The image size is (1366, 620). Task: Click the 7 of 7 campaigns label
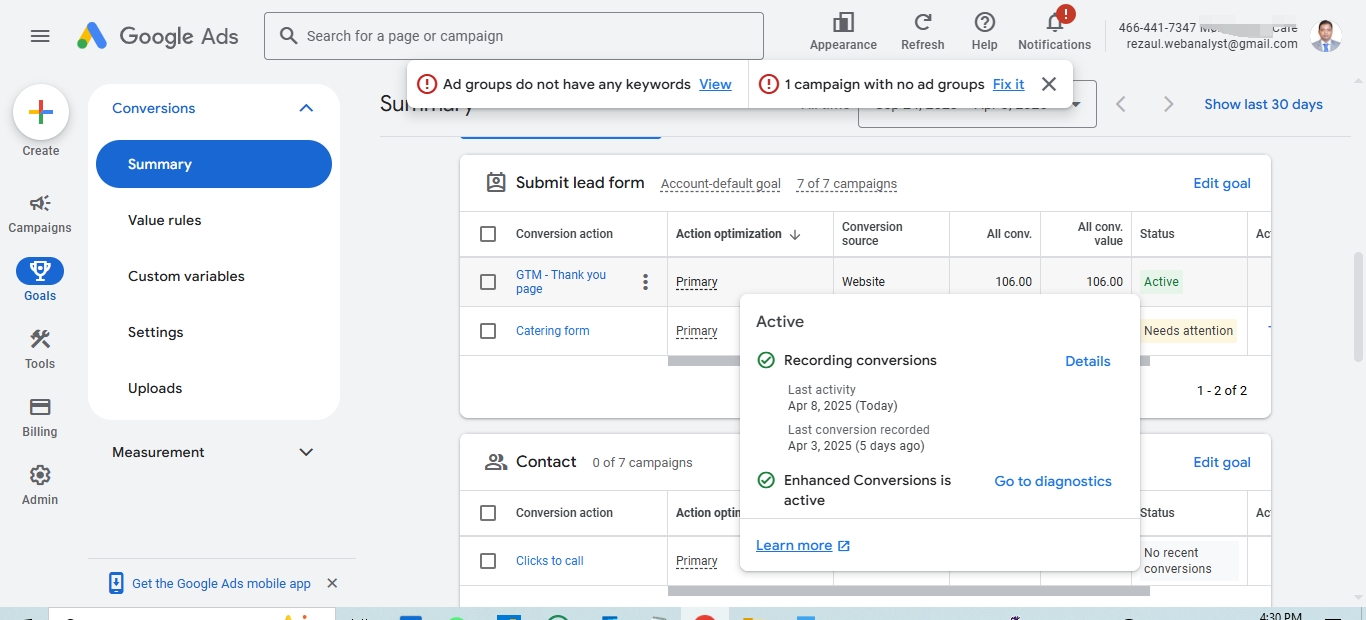847,184
